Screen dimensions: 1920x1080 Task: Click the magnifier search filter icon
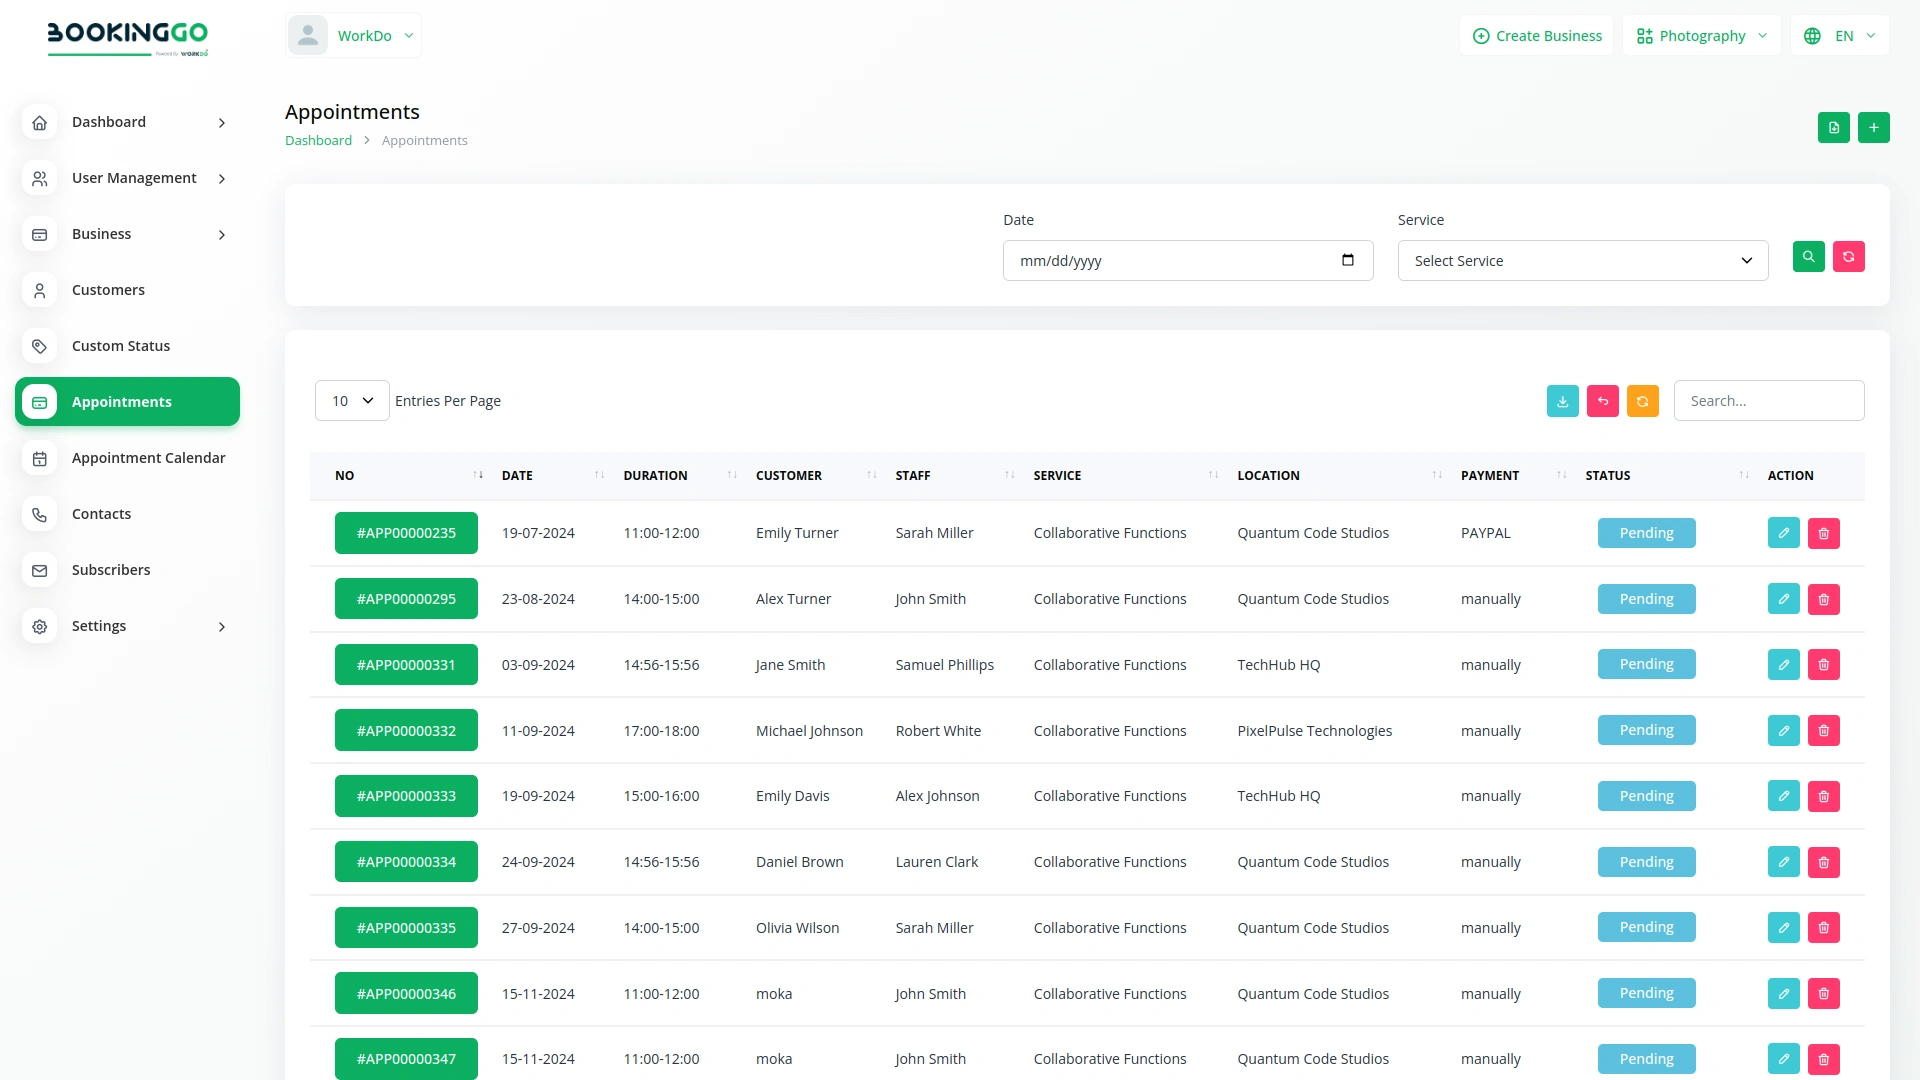1809,257
